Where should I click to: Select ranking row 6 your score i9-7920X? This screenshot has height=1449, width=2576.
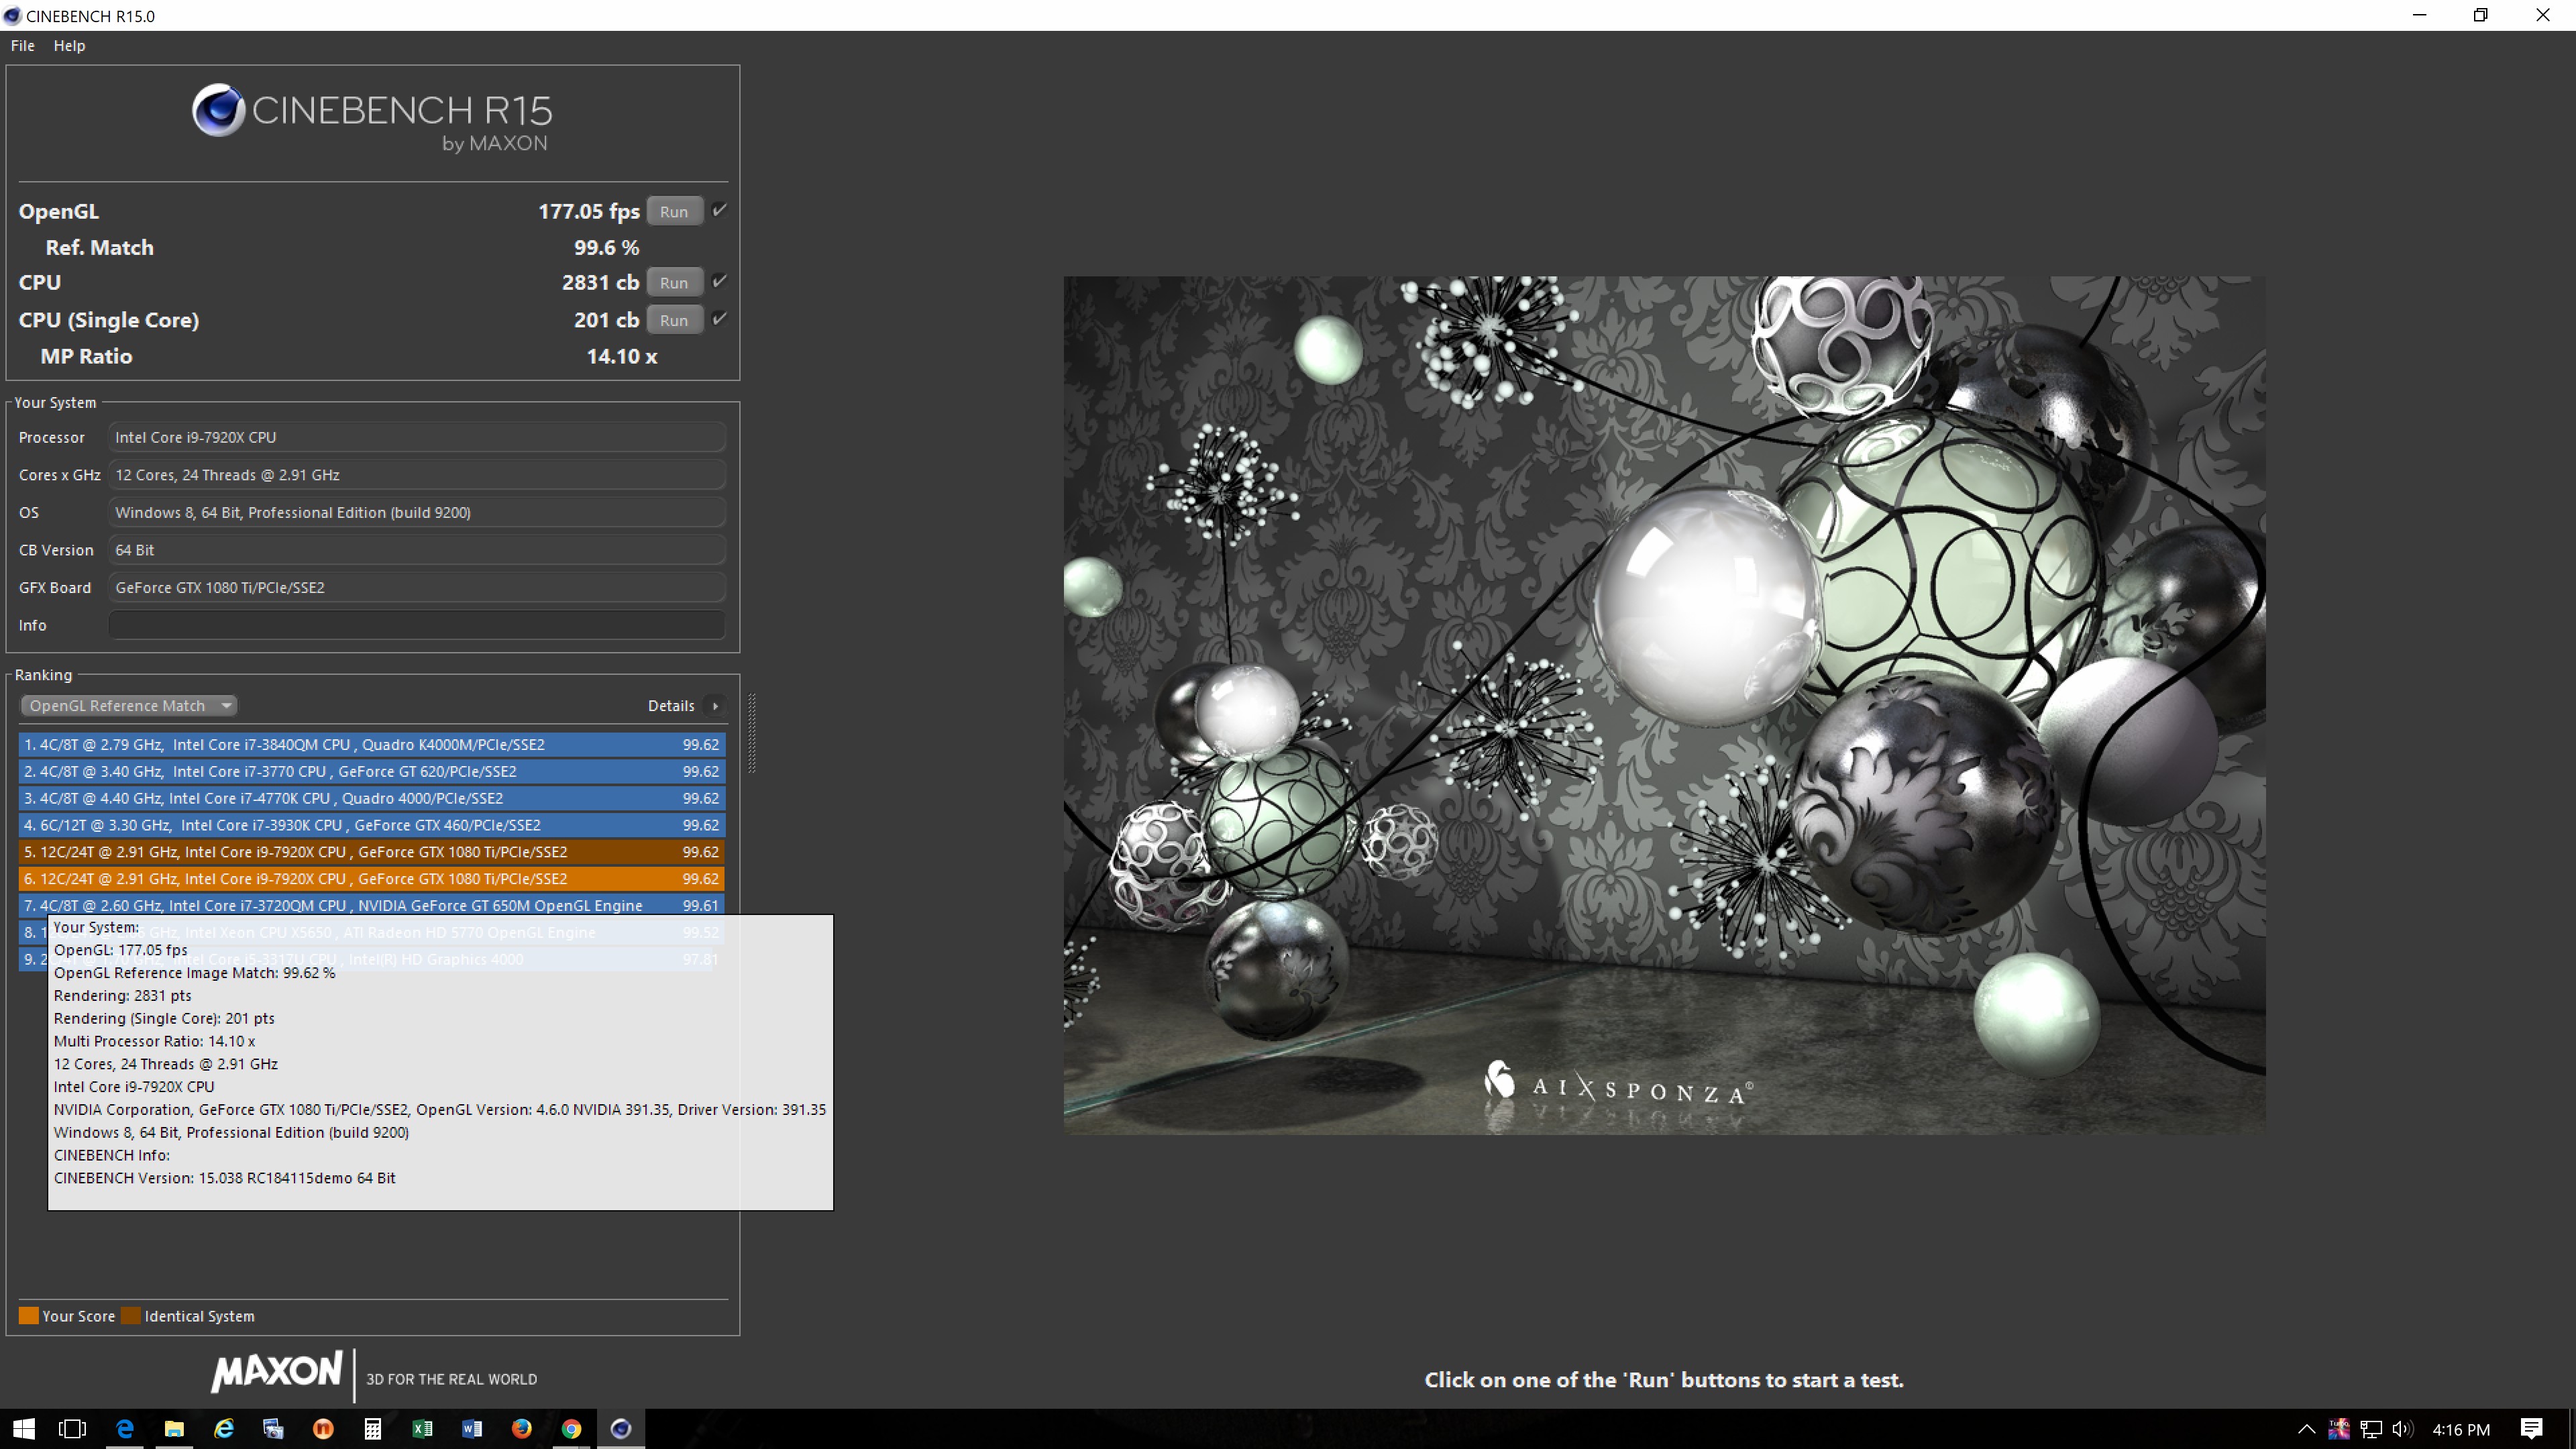click(x=371, y=879)
